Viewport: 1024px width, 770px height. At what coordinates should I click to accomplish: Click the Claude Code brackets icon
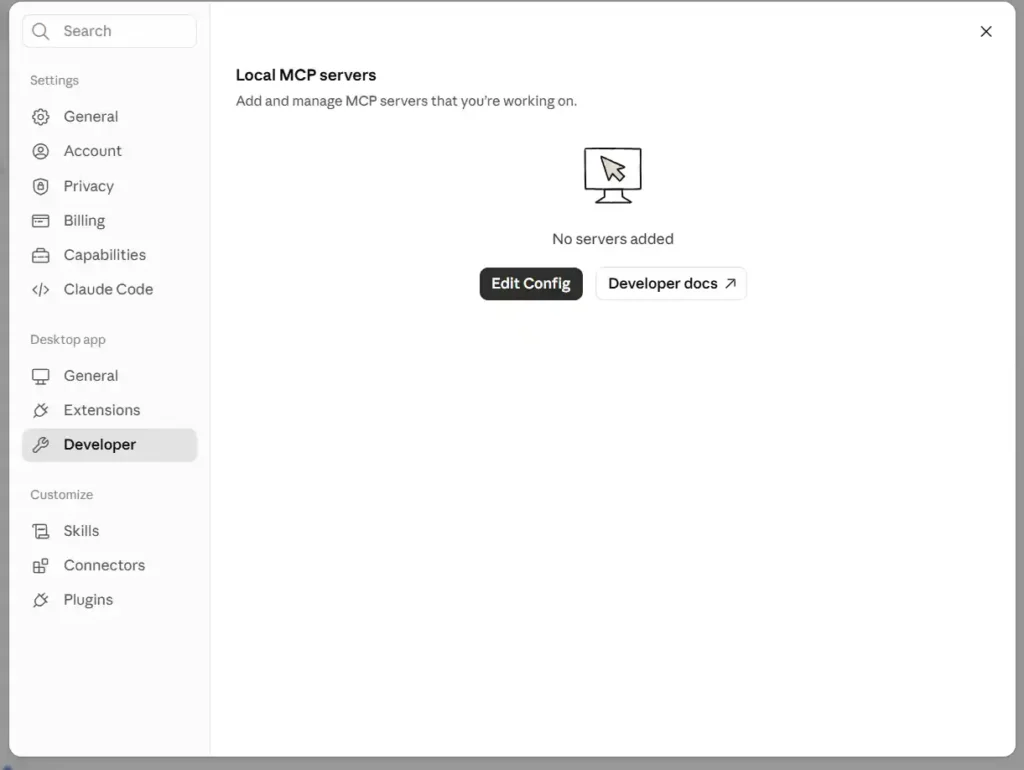pyautogui.click(x=40, y=289)
